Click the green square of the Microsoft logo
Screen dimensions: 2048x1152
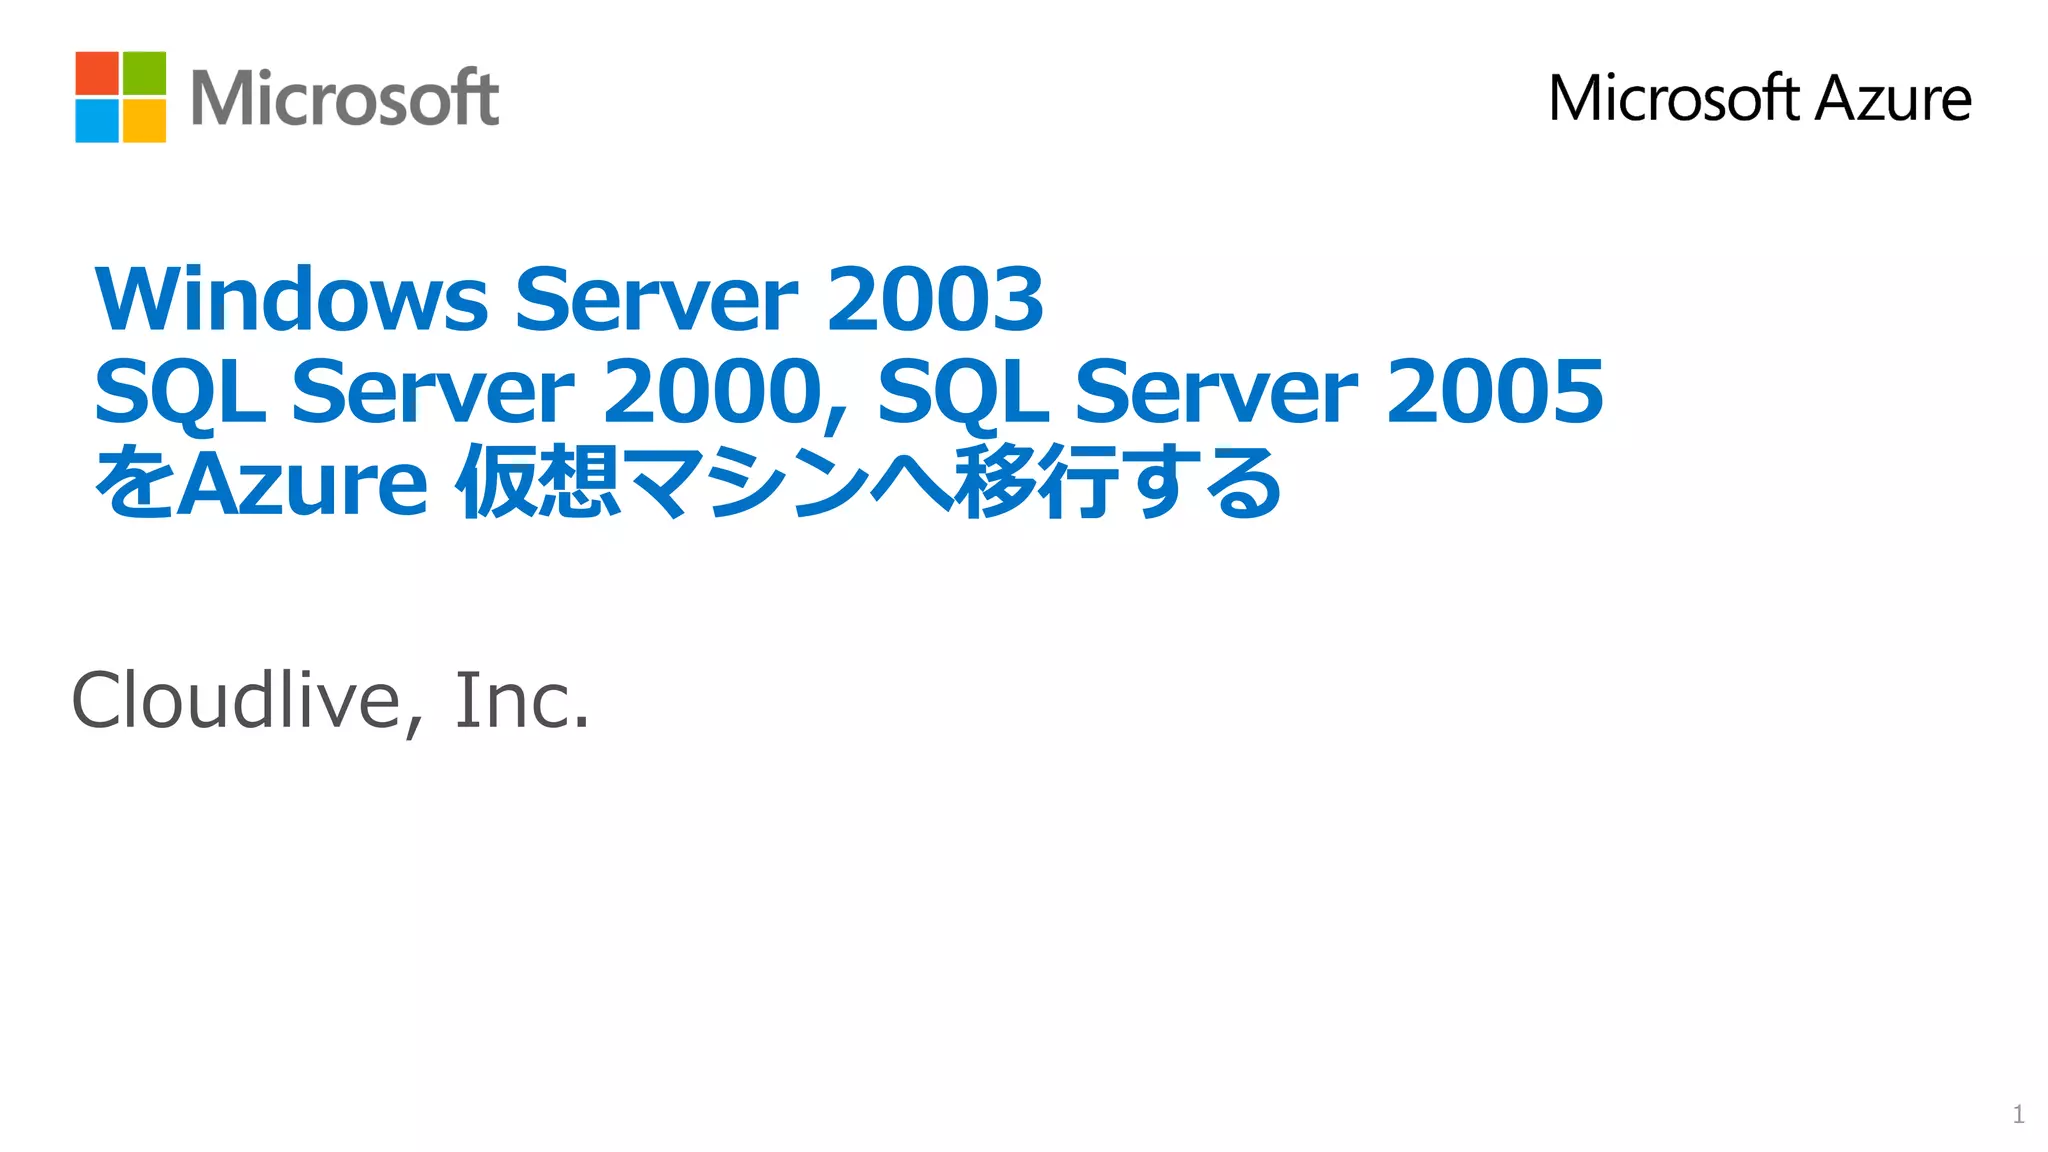(144, 73)
